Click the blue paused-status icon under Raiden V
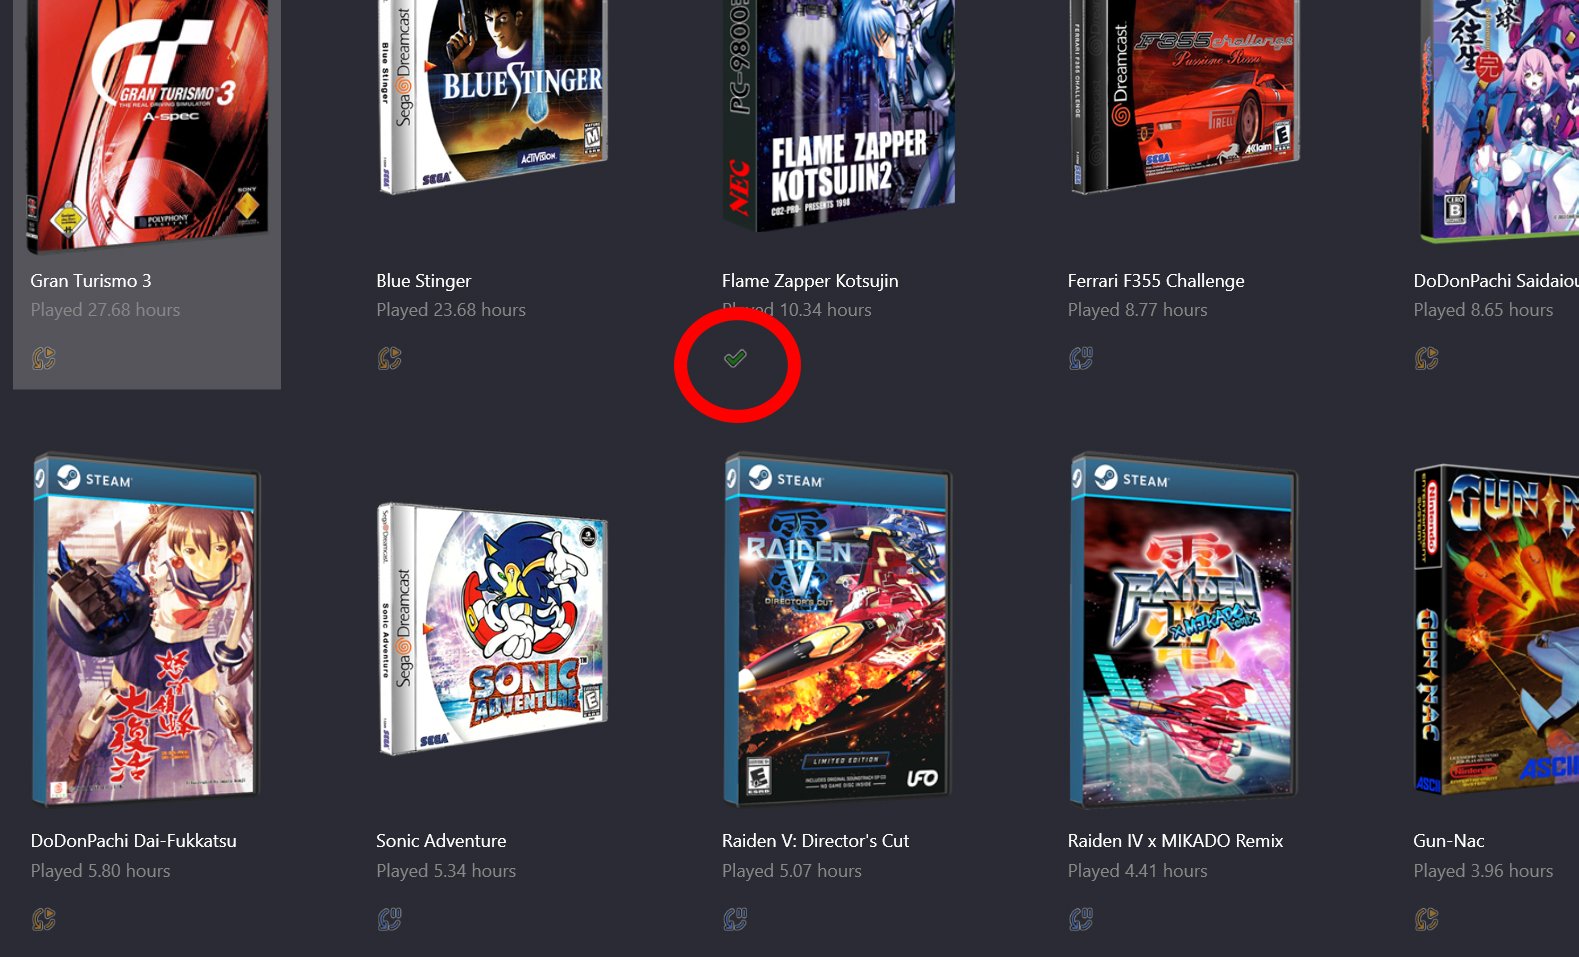1579x957 pixels. [735, 919]
